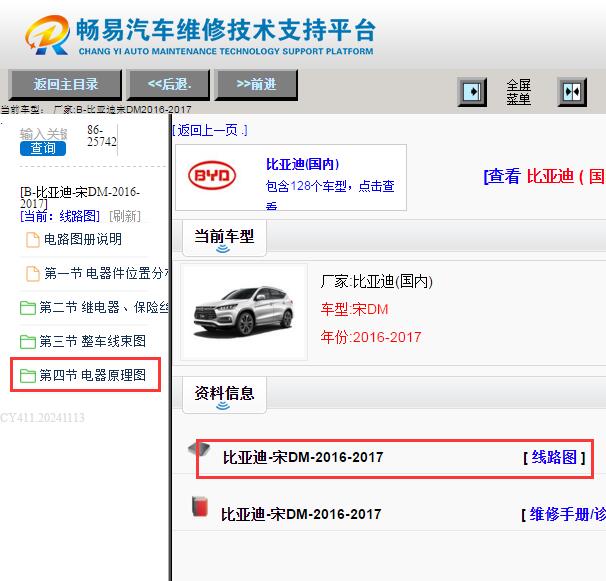Click the 当前：线路图 link in sidebar
Viewport: 606px width, 581px height.
click(60, 216)
